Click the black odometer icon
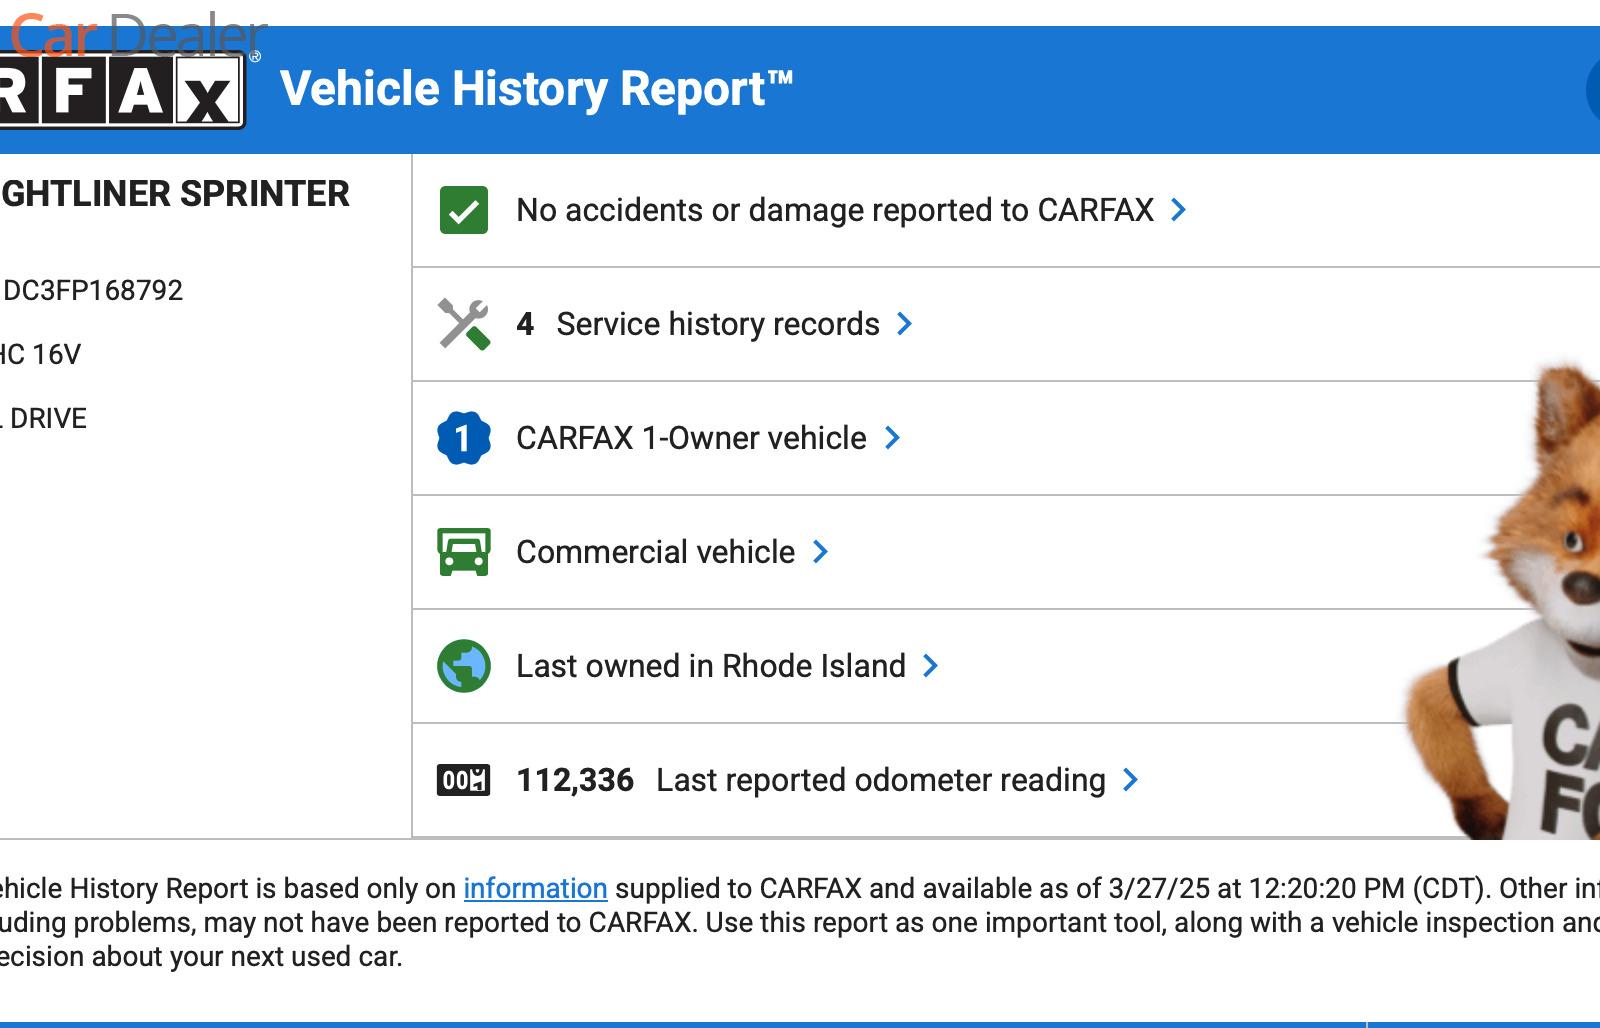 (464, 780)
